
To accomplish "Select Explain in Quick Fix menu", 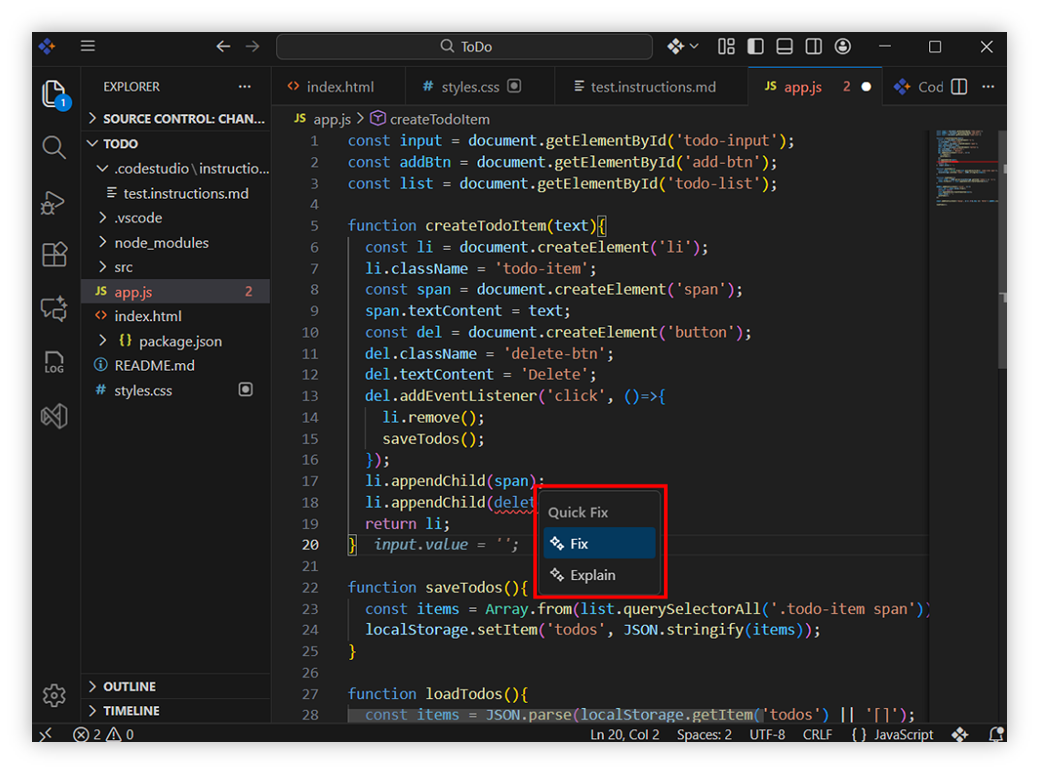I will point(592,575).
